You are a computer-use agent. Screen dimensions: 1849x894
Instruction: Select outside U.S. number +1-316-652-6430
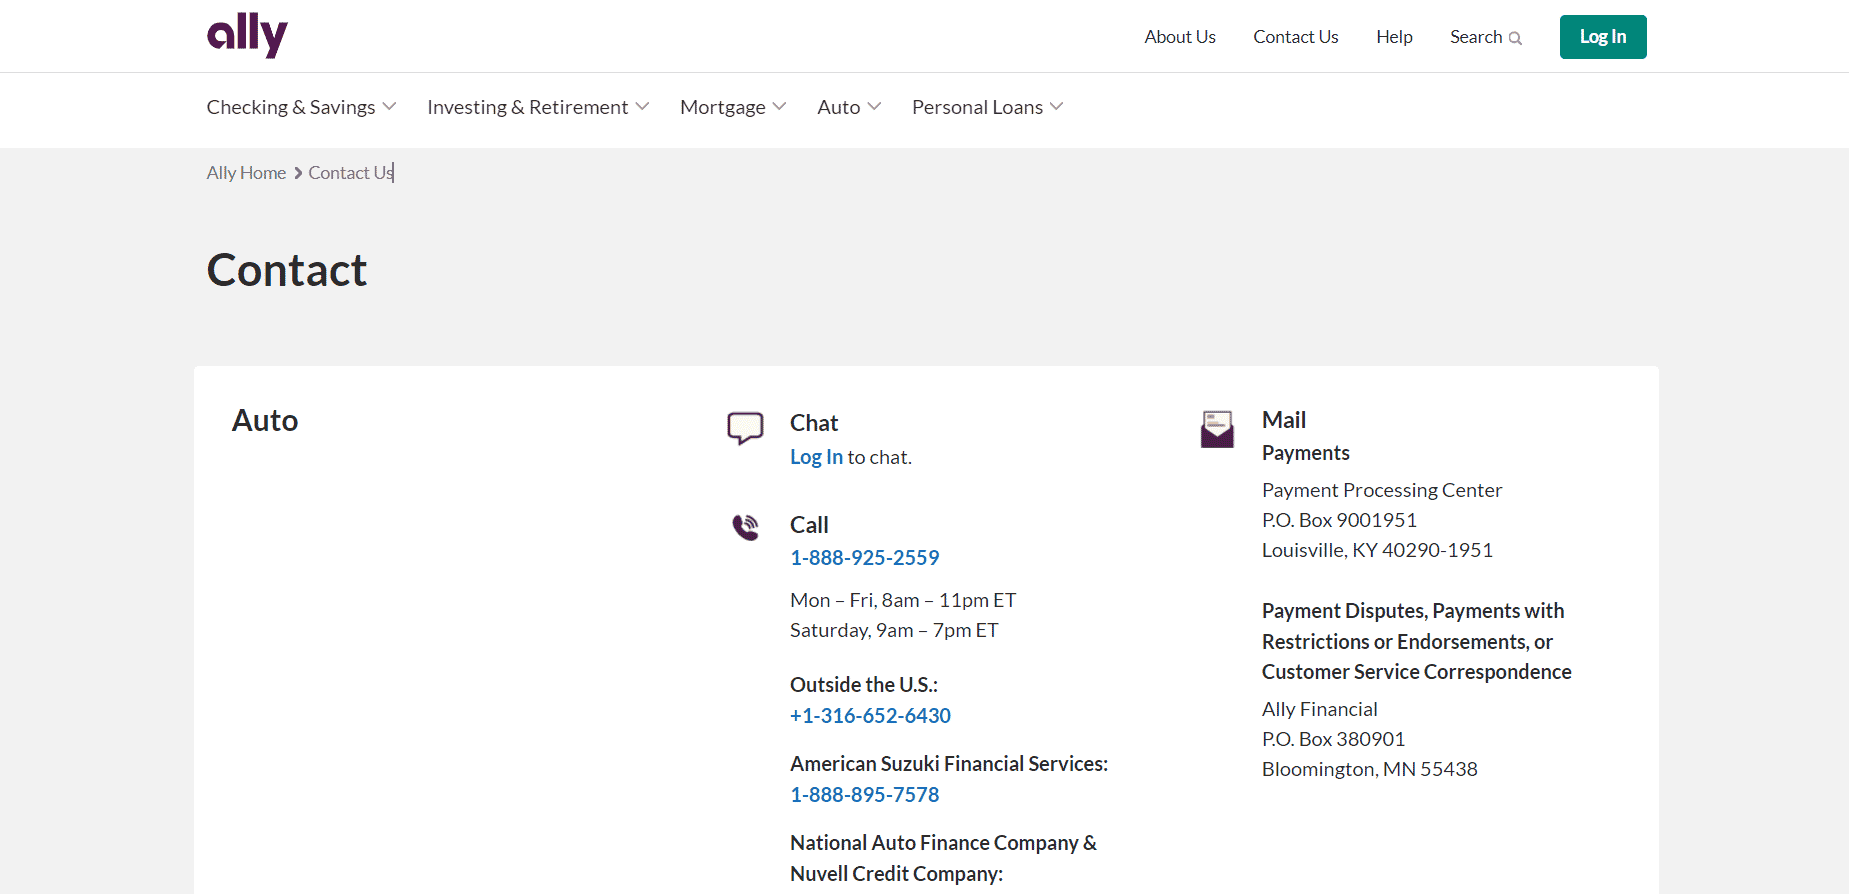pyautogui.click(x=870, y=716)
